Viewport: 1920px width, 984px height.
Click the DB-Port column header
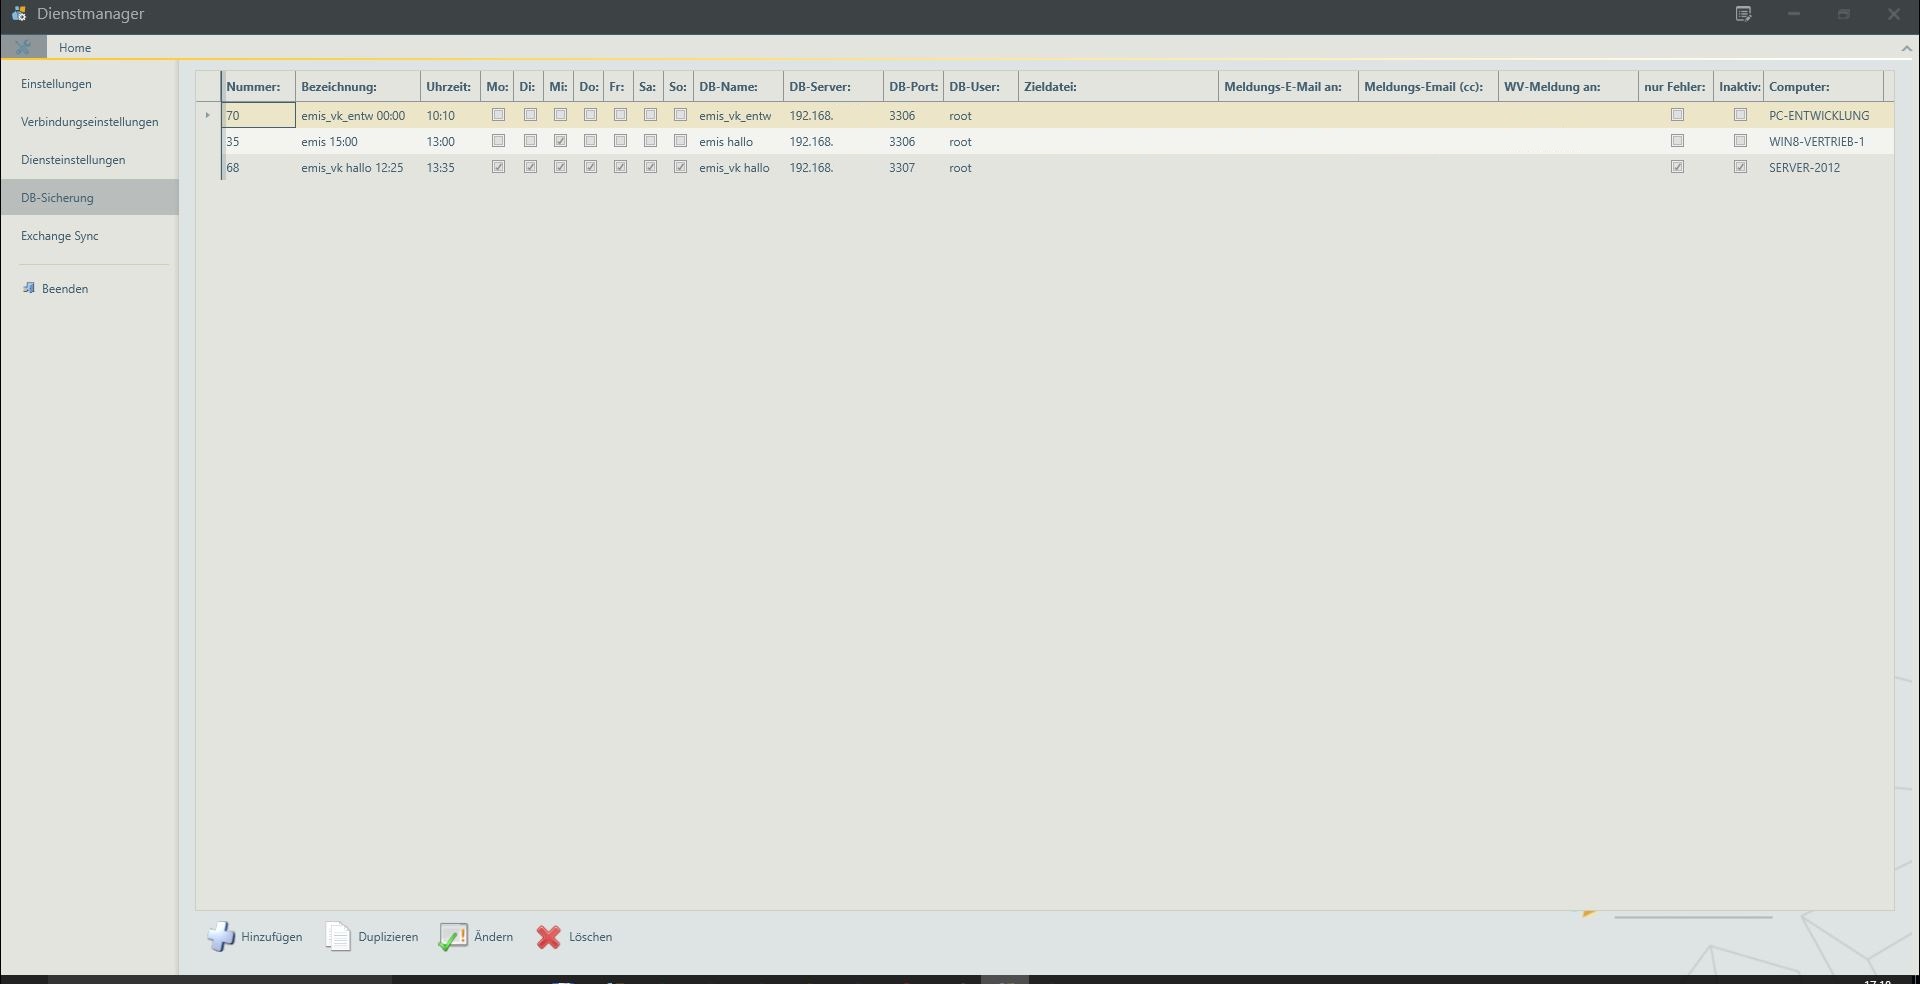(913, 87)
